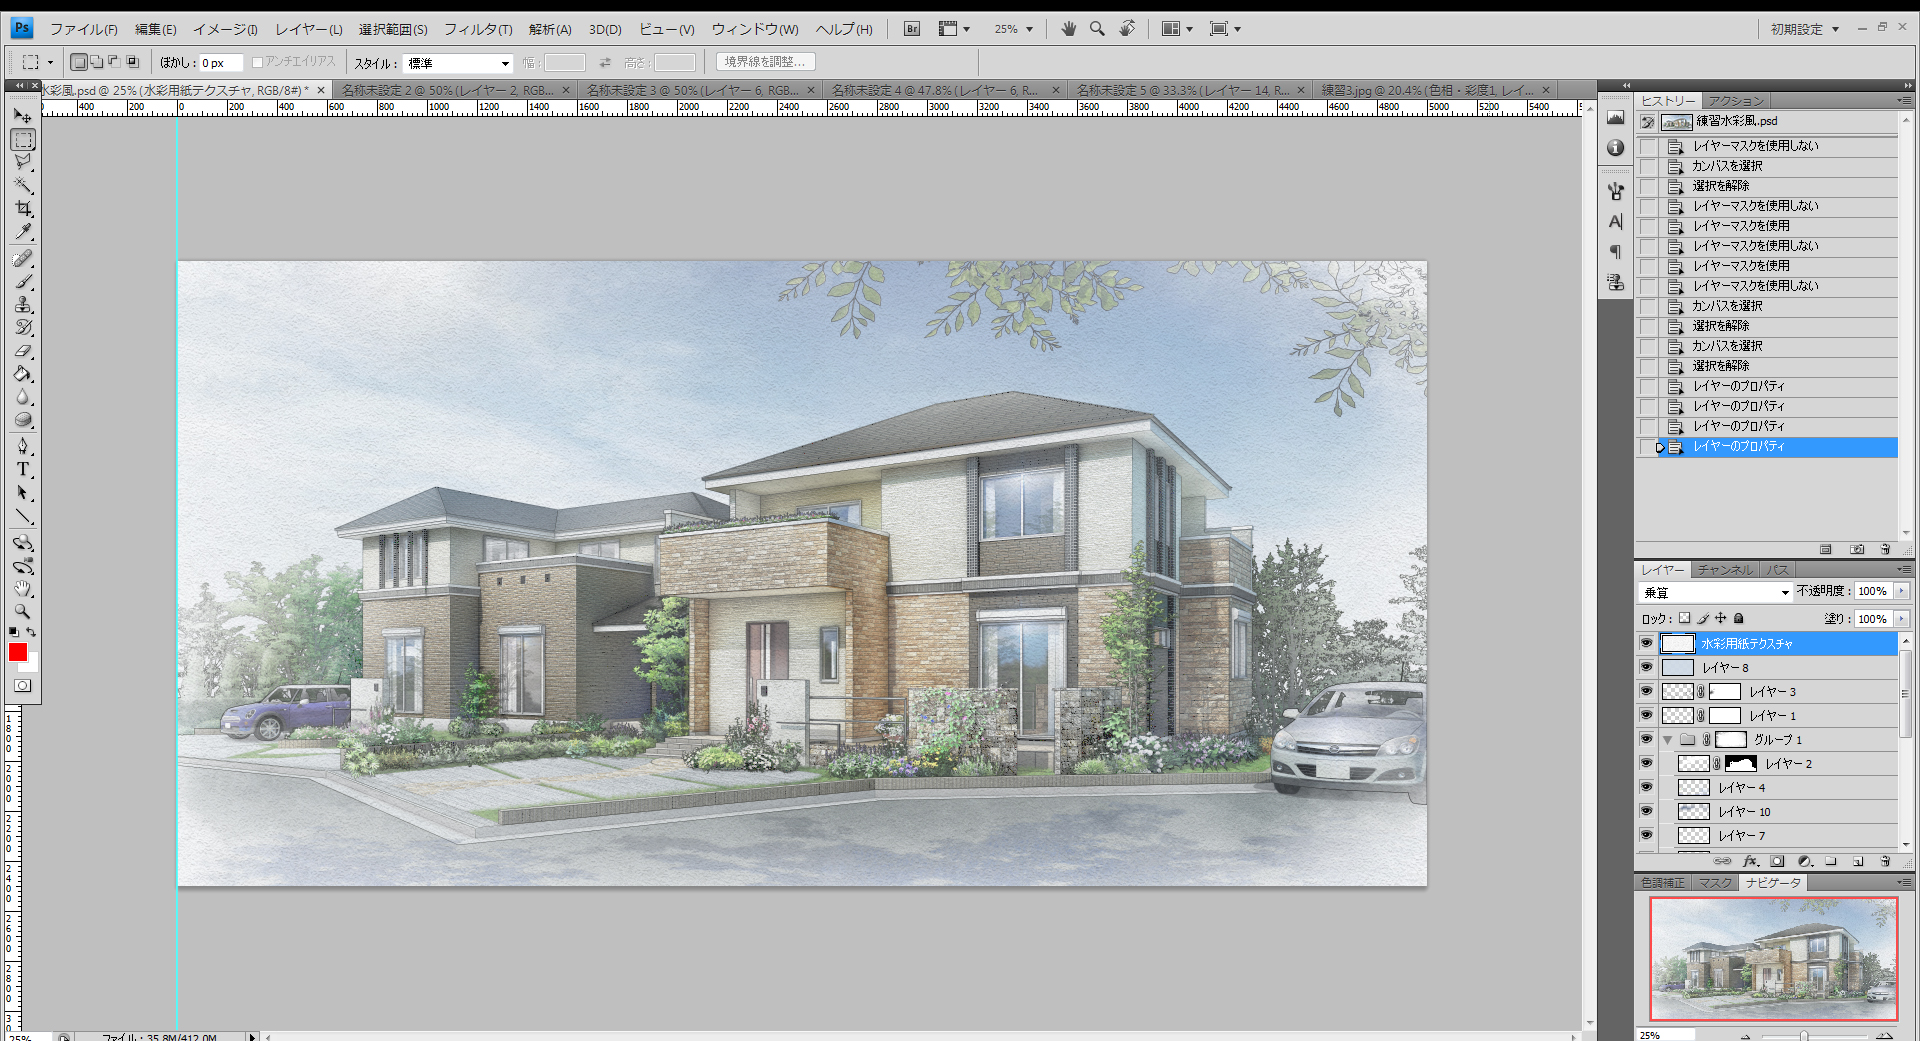
Task: Select the Crop tool
Action: pyautogui.click(x=23, y=209)
